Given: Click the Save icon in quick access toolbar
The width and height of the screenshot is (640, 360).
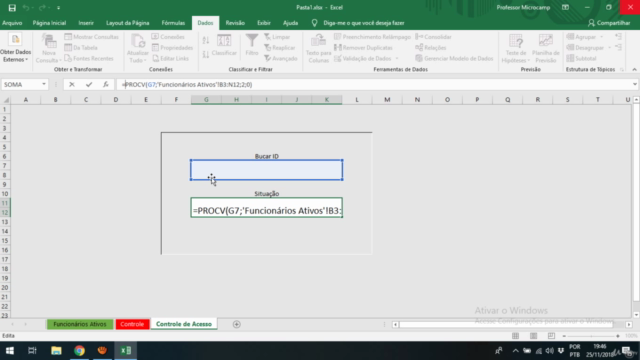Looking at the screenshot, I should [x=12, y=7].
